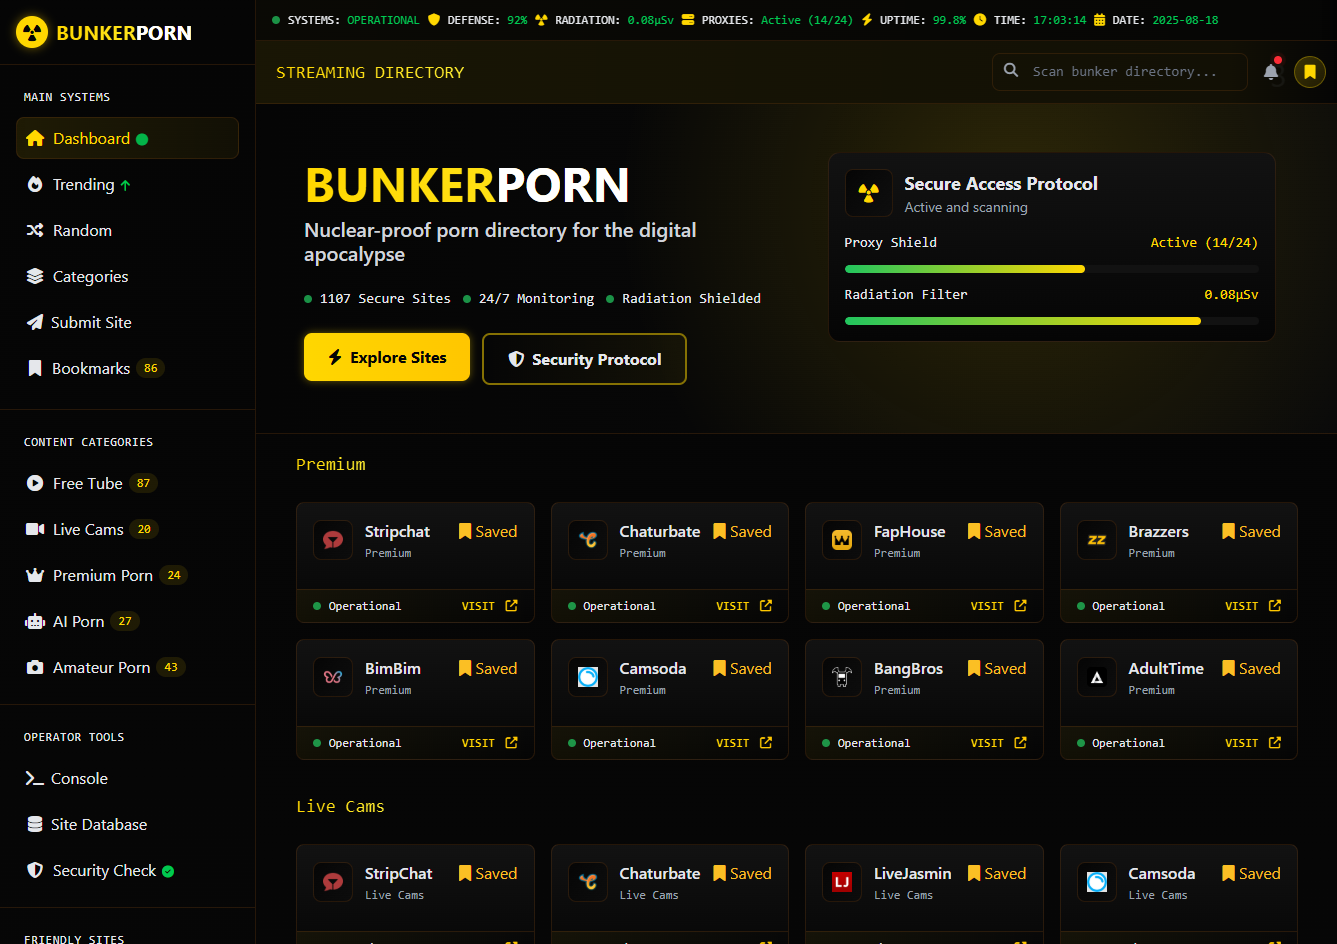Open external link icon on AdultTime card

click(1275, 743)
